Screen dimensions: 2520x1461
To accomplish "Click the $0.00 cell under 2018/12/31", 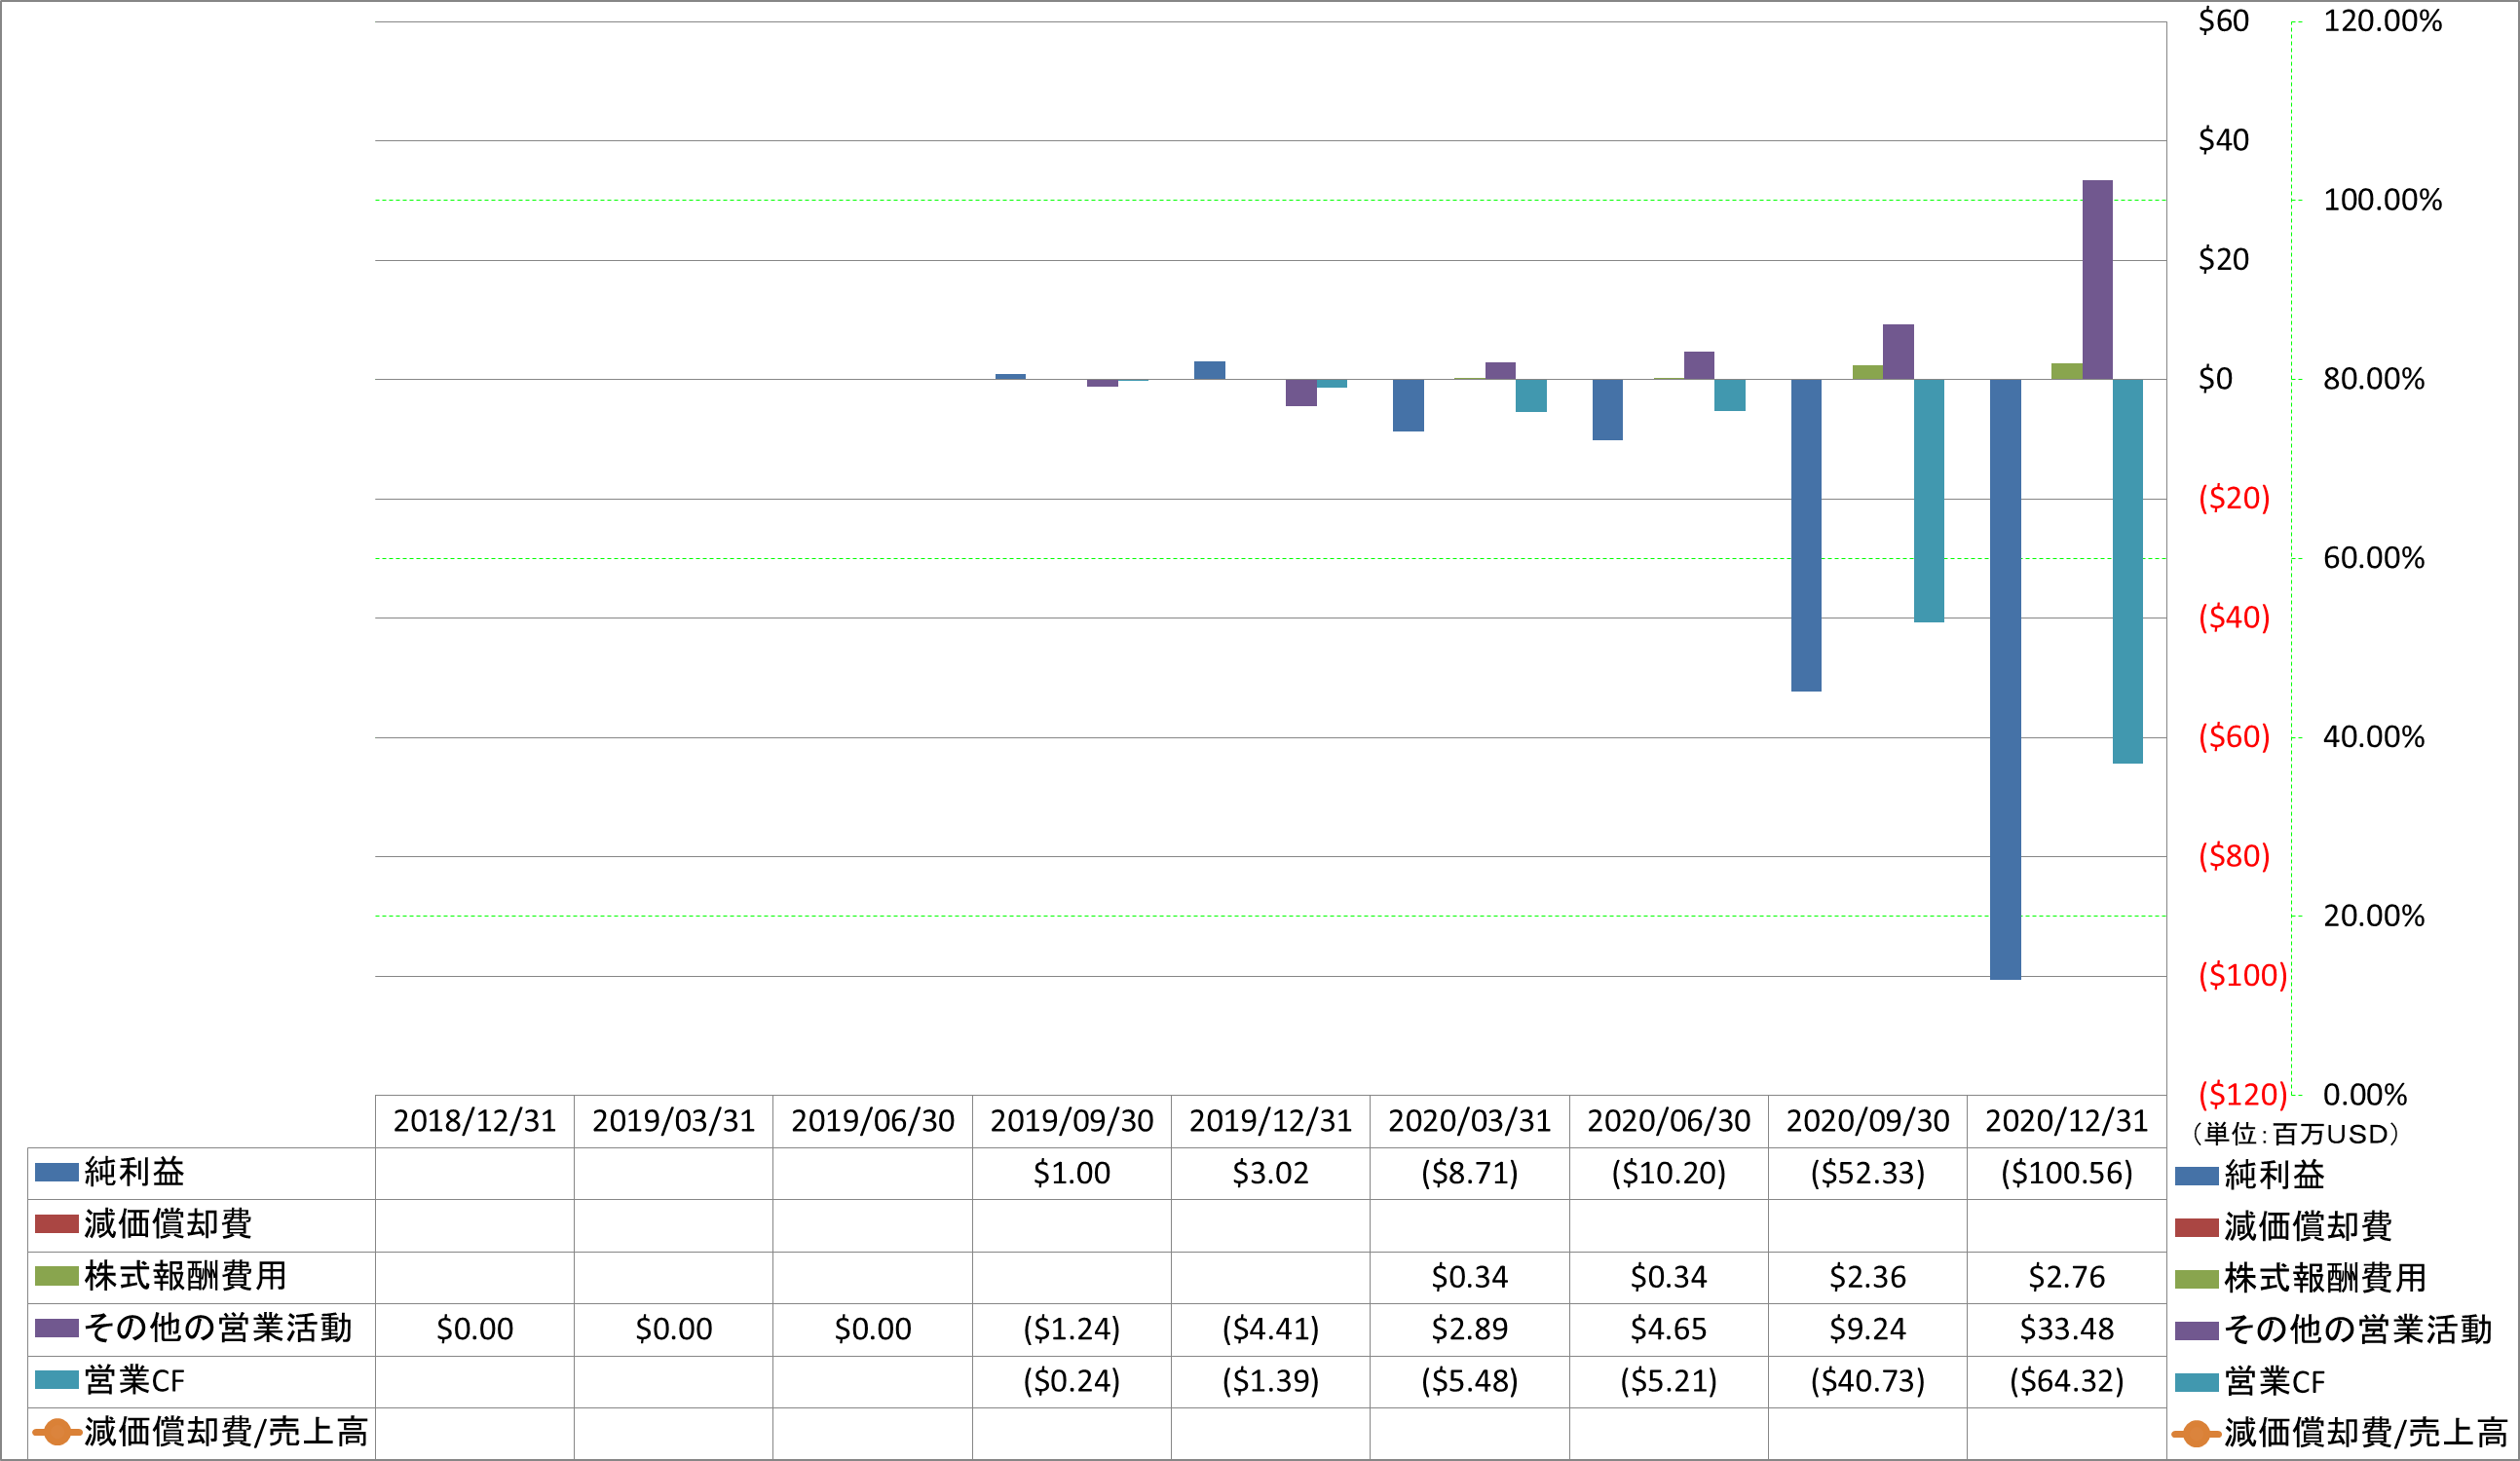I will [x=474, y=1329].
